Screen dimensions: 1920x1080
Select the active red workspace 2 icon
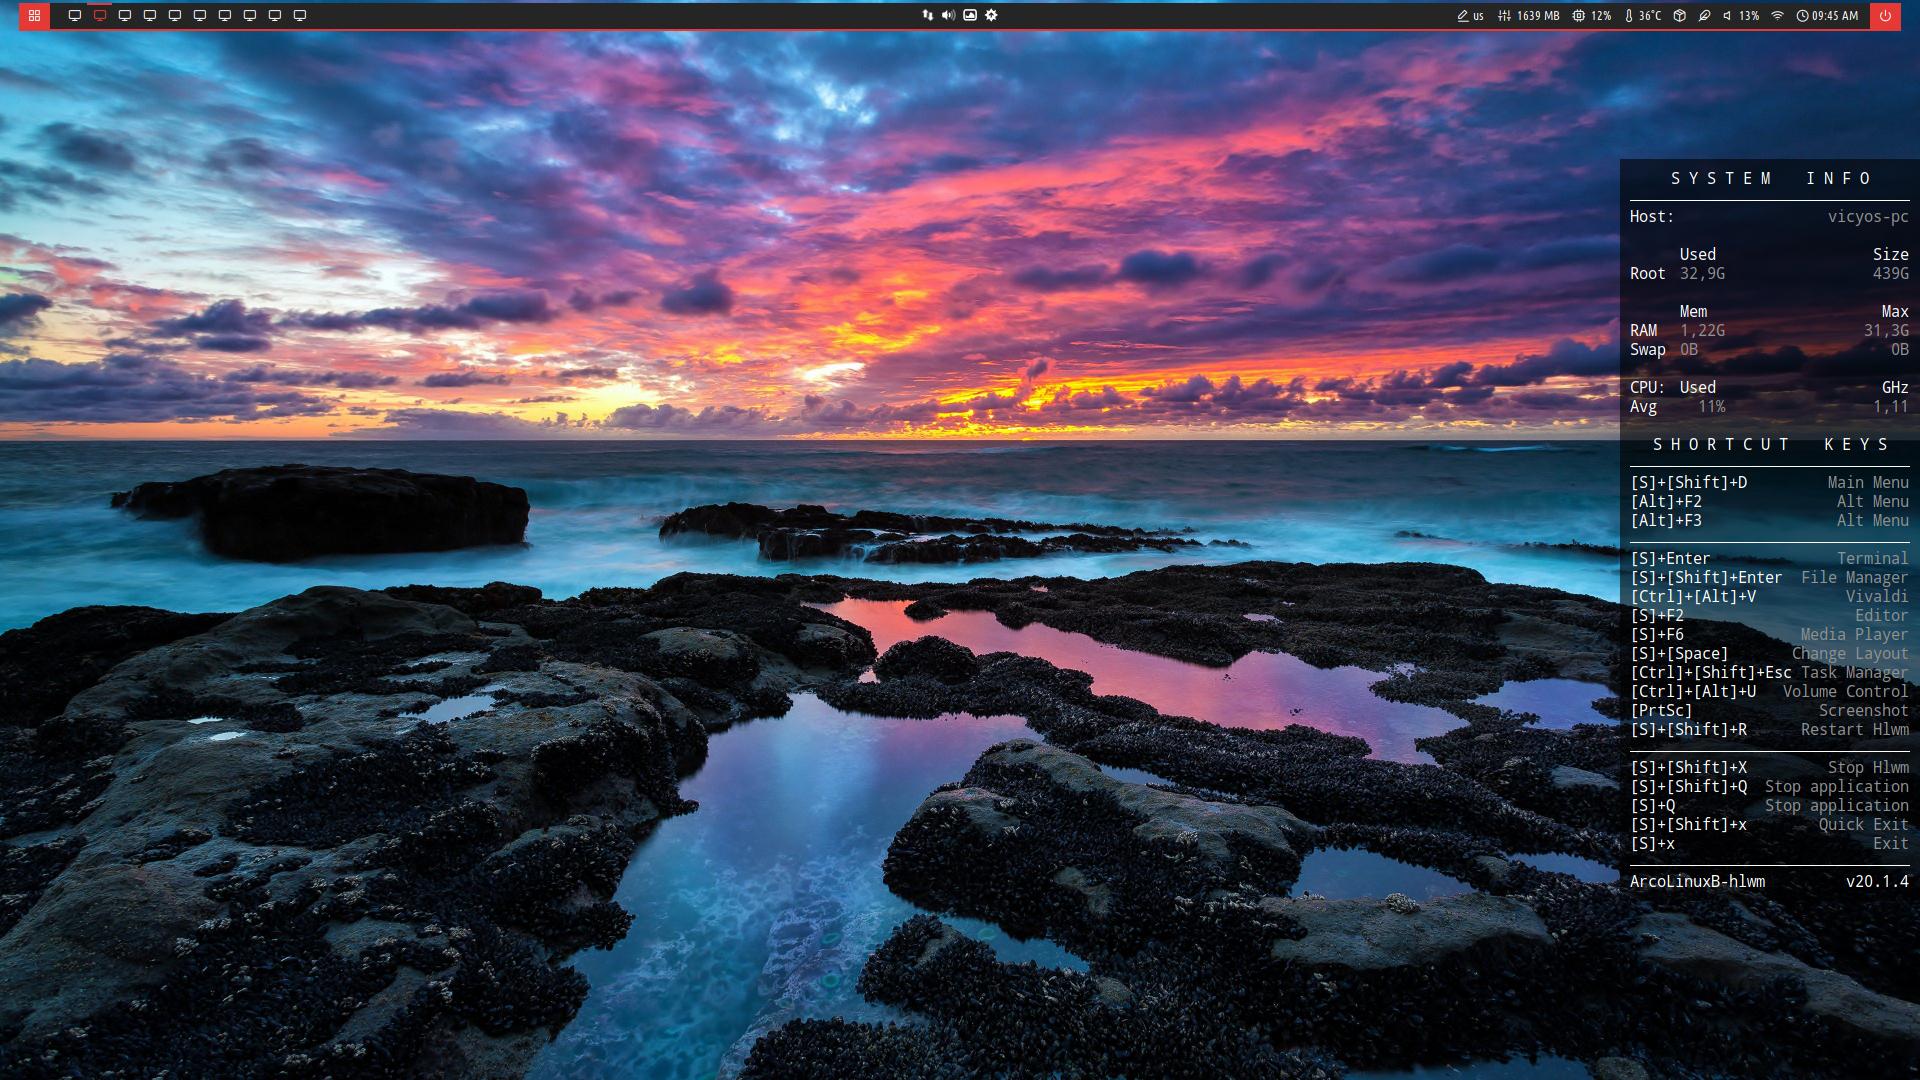[100, 15]
